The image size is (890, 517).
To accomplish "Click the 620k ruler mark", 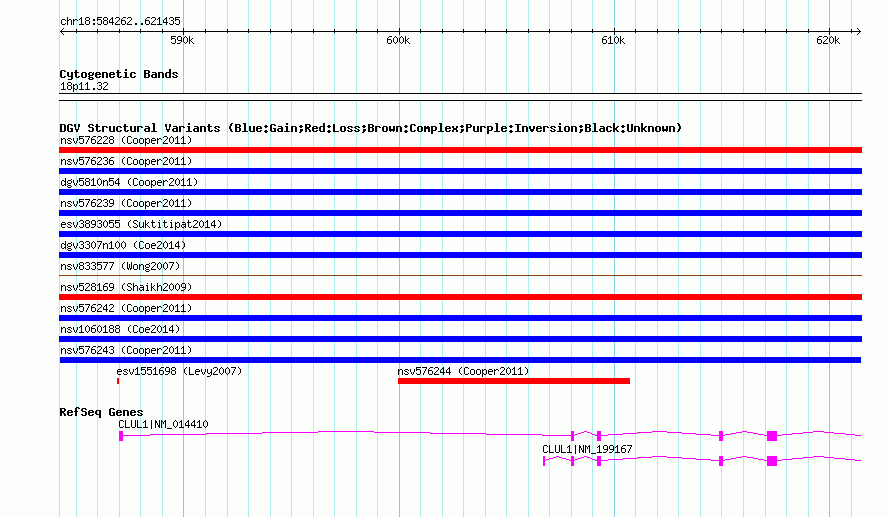I will tap(828, 40).
